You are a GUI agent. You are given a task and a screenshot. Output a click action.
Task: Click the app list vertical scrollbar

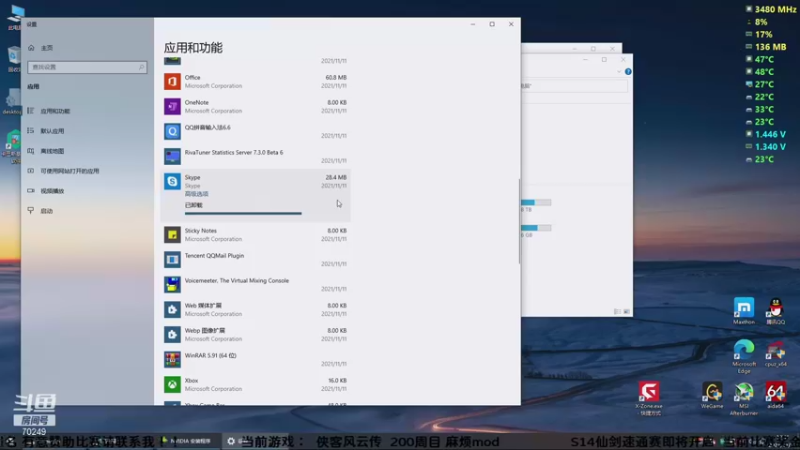(519, 221)
